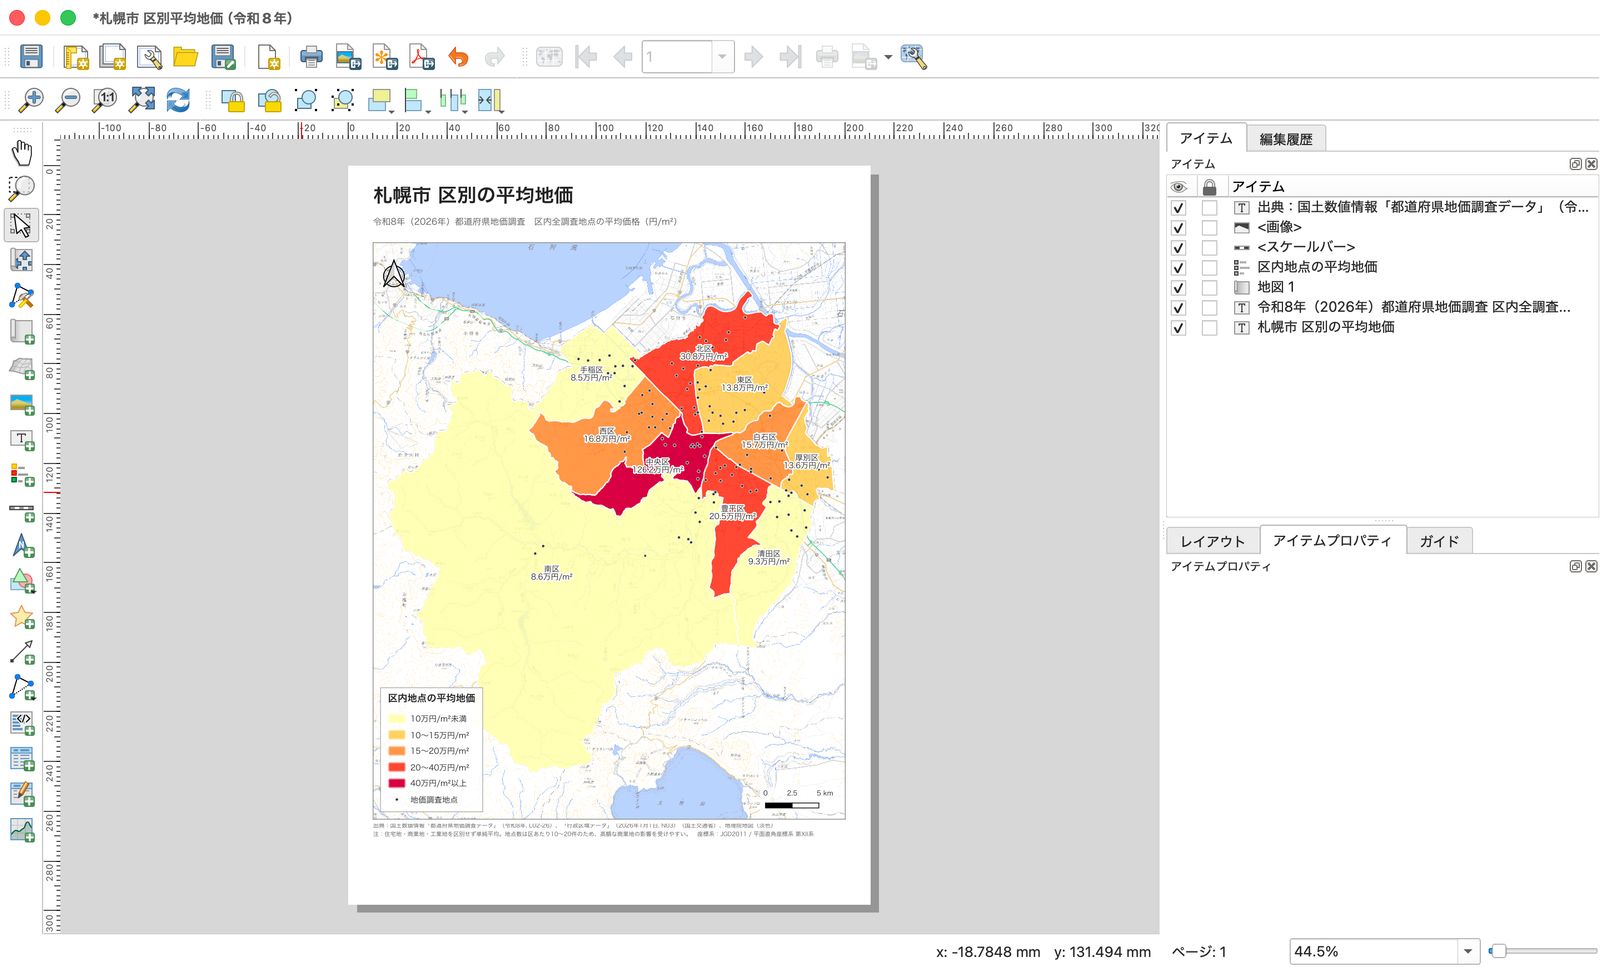Open the ガイド tab
Screen dimensions: 1600x967
point(1439,541)
